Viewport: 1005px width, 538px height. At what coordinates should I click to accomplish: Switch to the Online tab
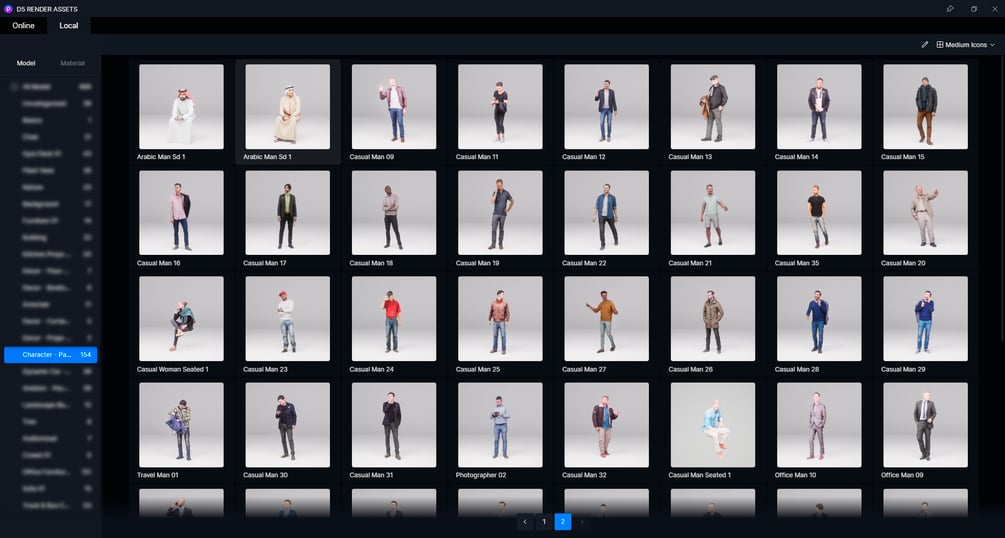point(23,26)
